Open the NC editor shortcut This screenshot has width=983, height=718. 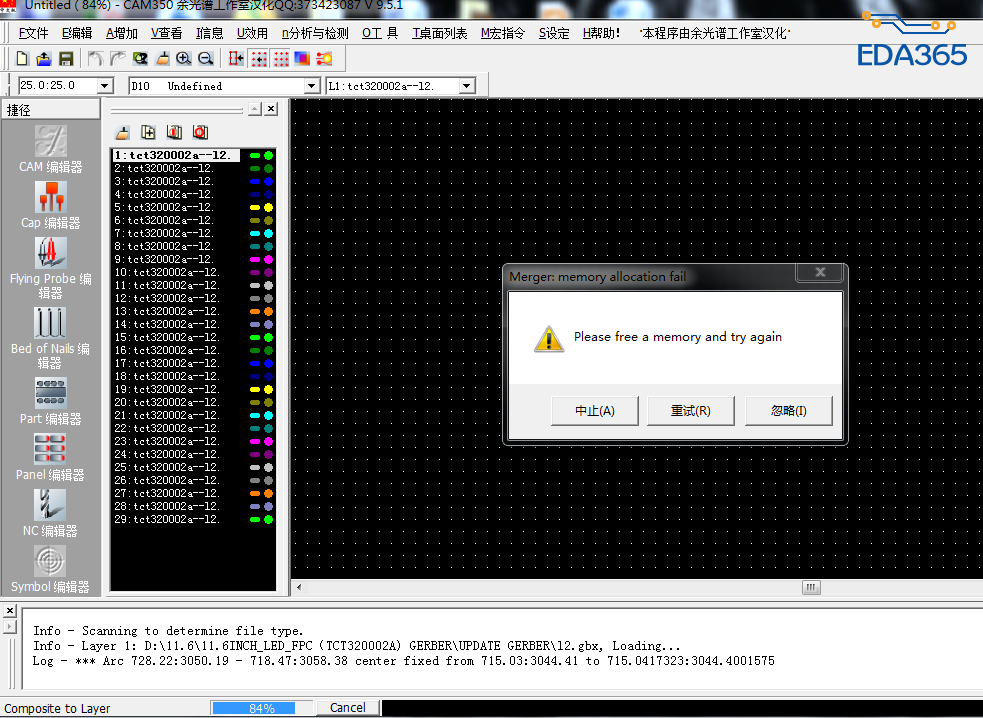pyautogui.click(x=50, y=513)
